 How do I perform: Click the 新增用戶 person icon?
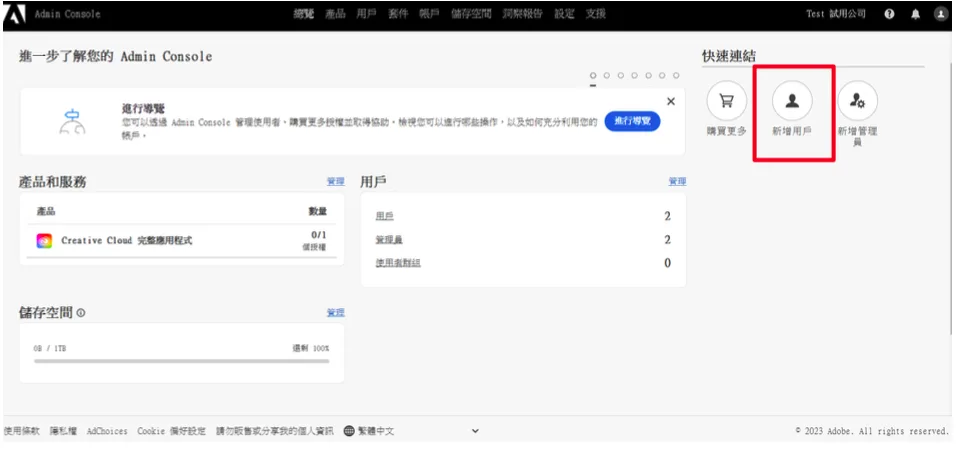(x=792, y=101)
